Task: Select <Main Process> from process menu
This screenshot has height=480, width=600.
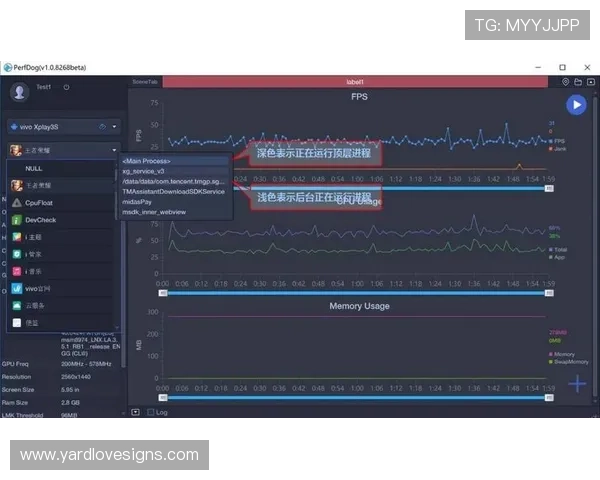Action: click(x=146, y=161)
